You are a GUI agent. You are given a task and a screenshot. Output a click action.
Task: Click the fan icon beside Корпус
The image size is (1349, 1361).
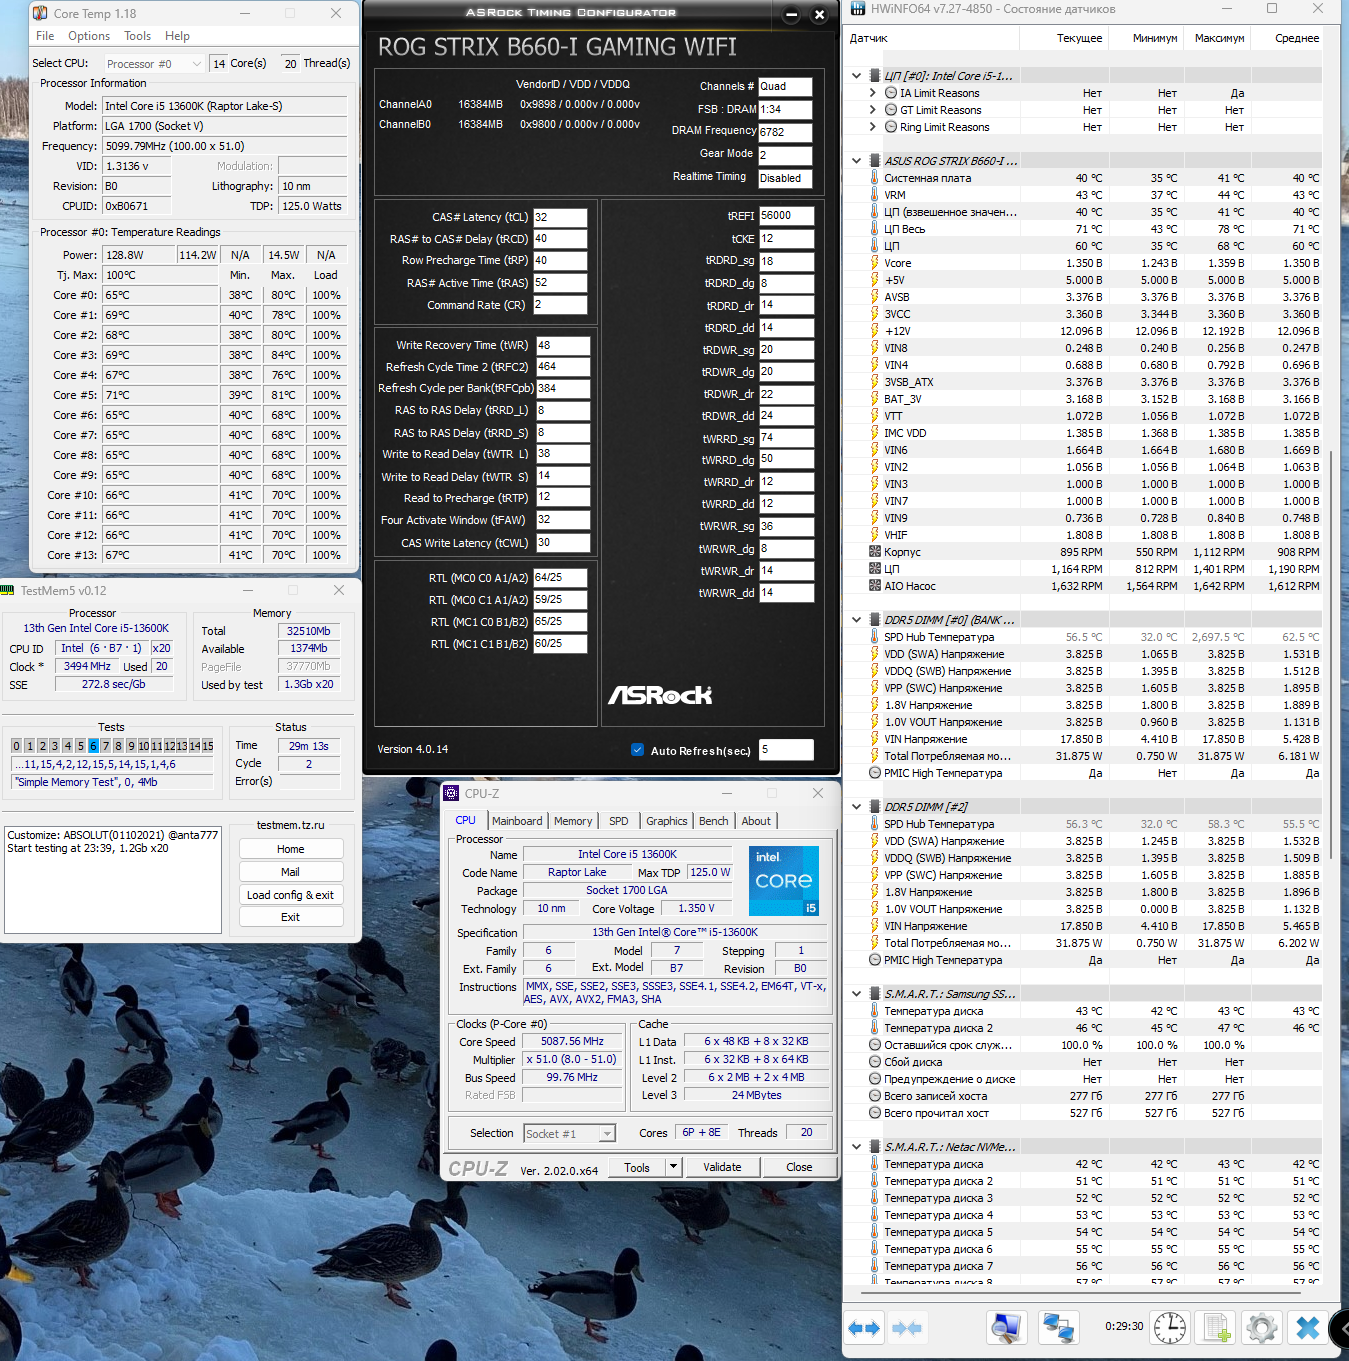[875, 552]
